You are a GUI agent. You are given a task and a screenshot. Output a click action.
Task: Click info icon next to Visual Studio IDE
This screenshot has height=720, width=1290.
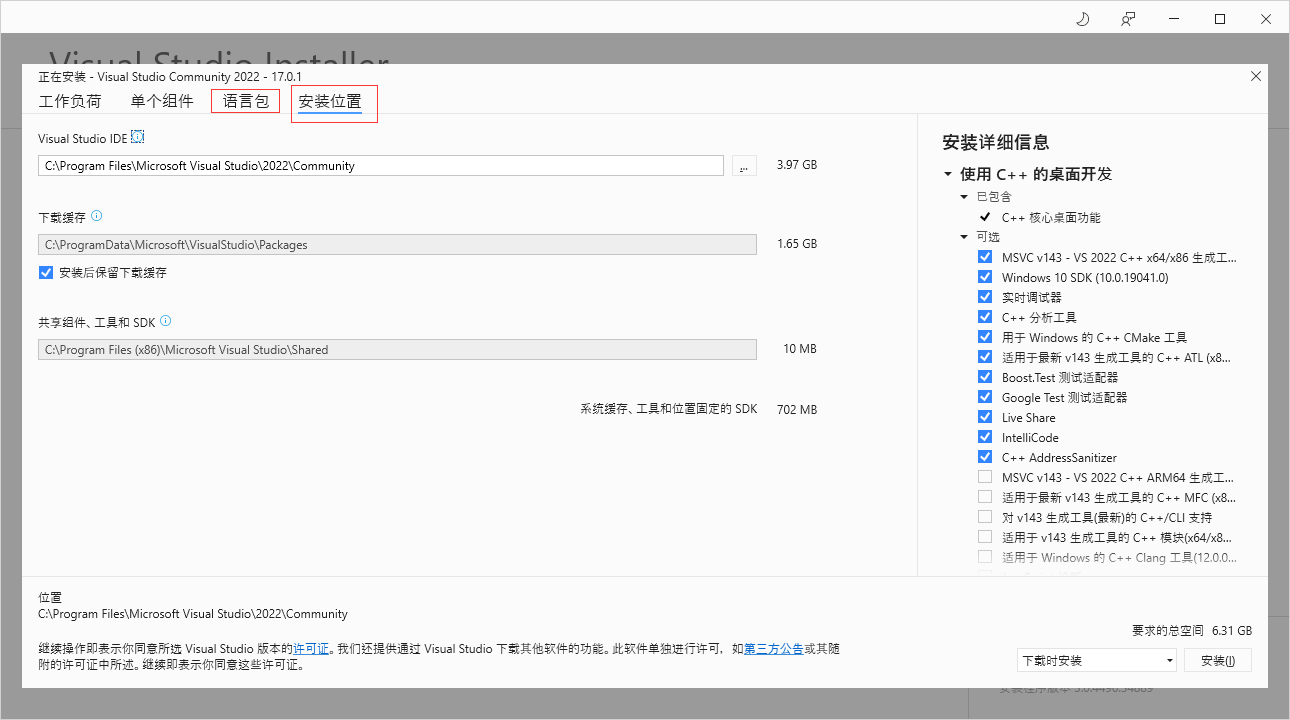(x=138, y=137)
